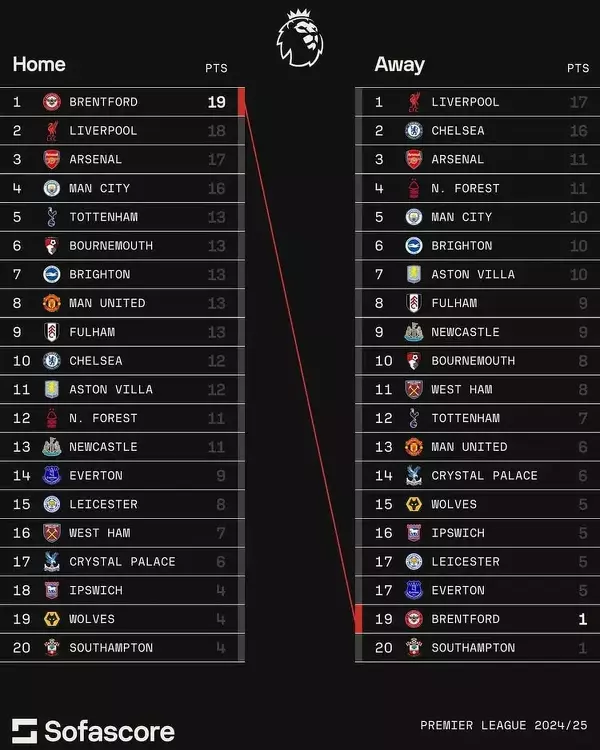
Task: Click Crystal Palace crest in Away table
Action: 414,476
